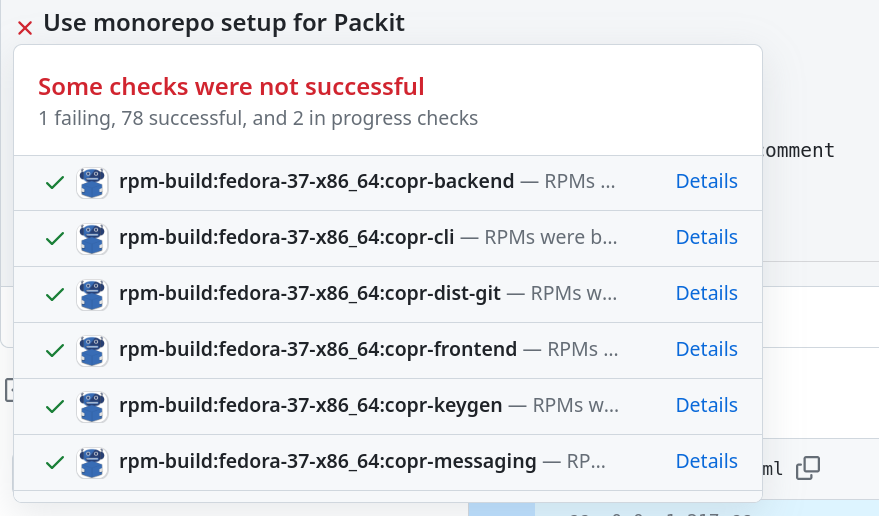Click Packit avatar for copr-frontend check
This screenshot has height=516, width=879.
tap(93, 351)
